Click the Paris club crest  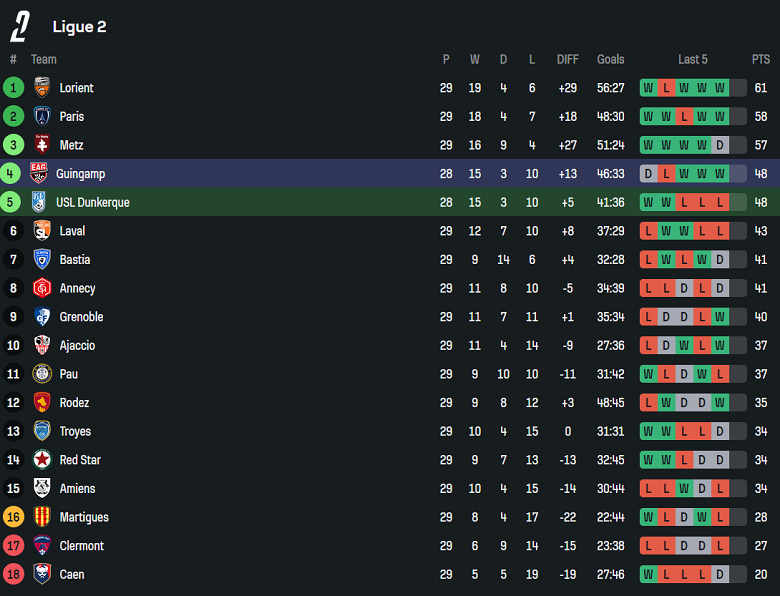click(x=42, y=116)
